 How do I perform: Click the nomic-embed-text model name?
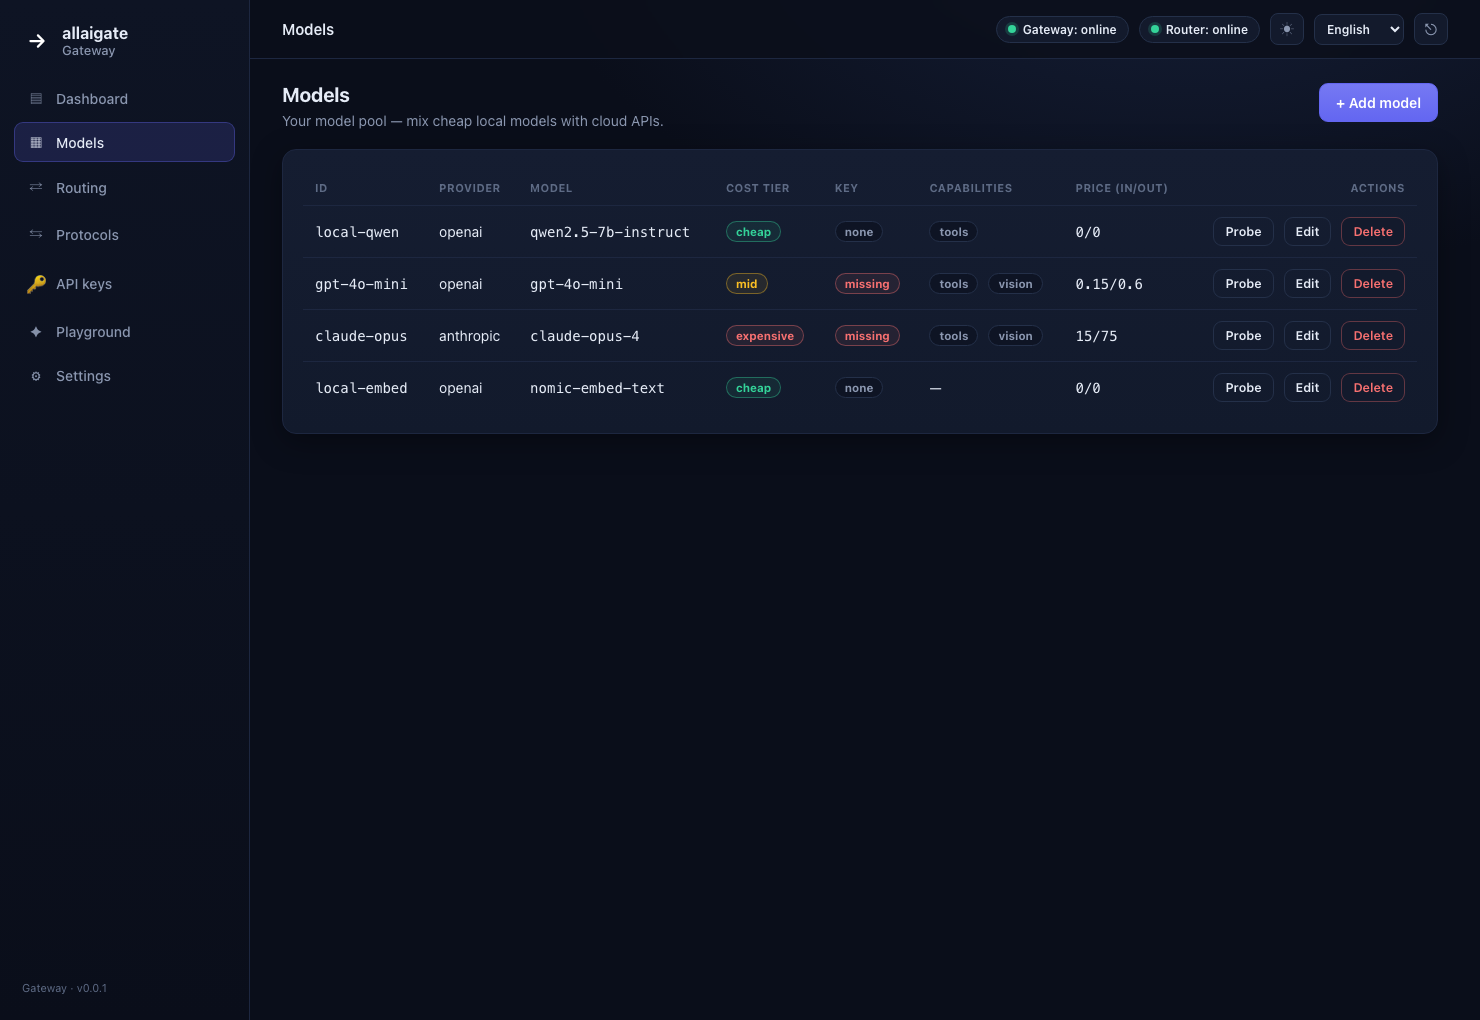597,388
